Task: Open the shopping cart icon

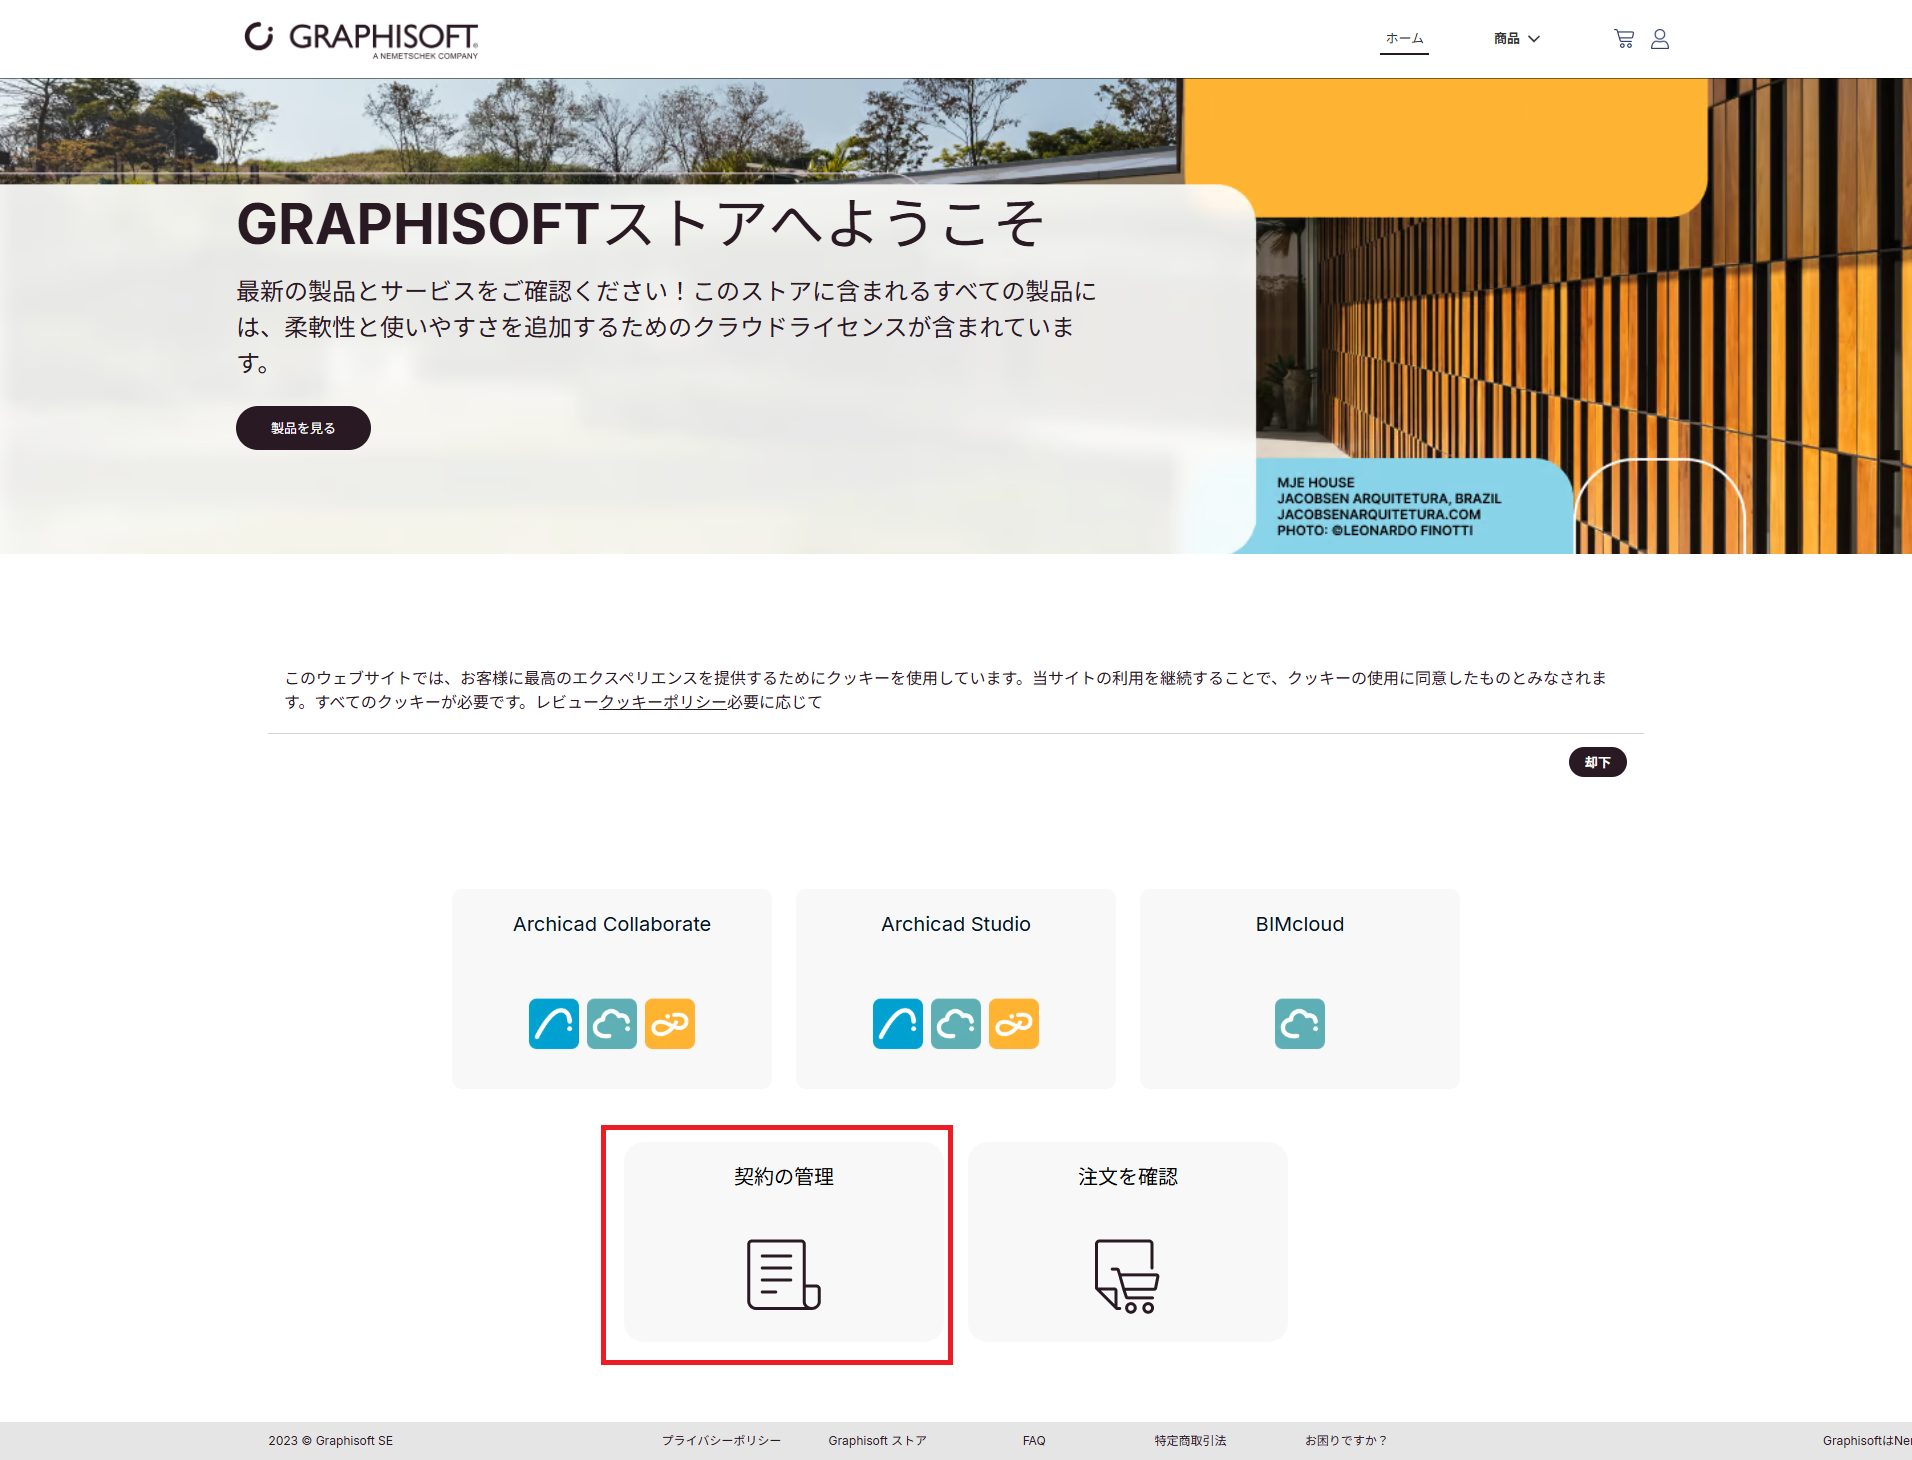Action: click(x=1624, y=39)
